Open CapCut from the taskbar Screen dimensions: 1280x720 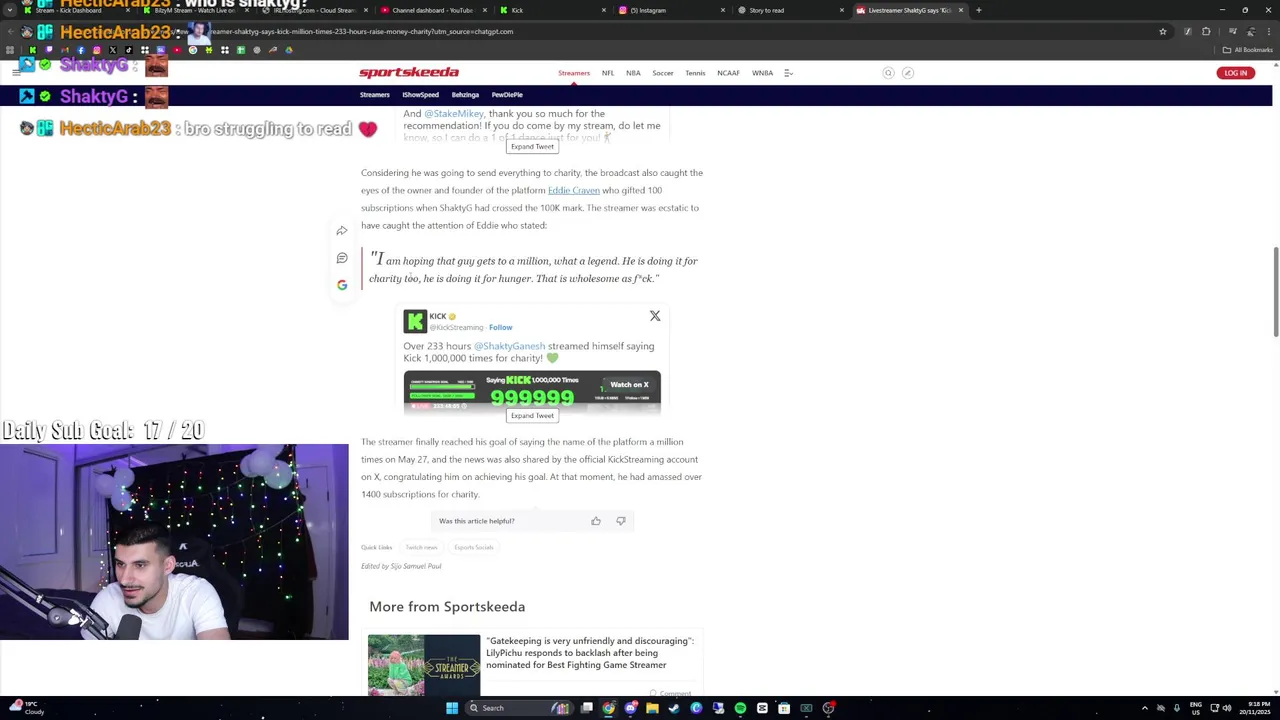tap(762, 708)
